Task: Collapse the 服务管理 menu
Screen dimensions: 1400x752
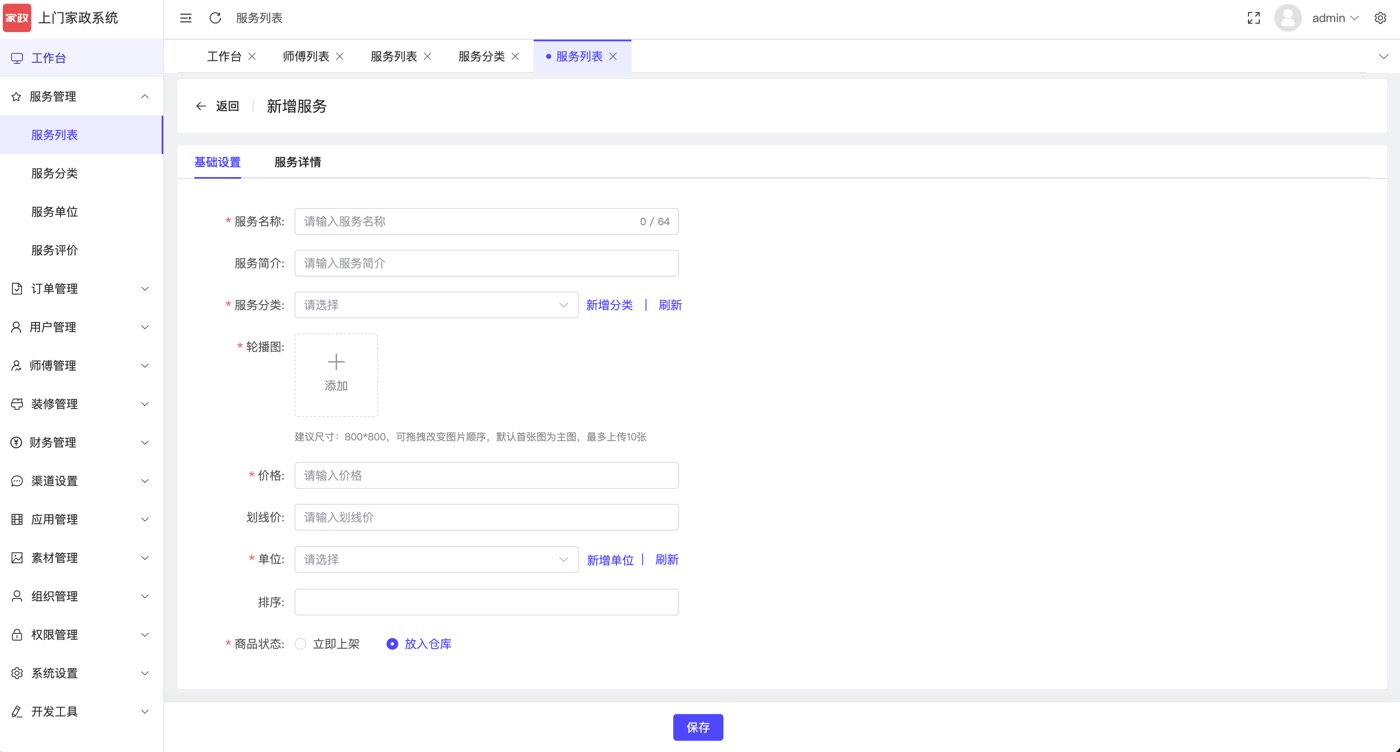Action: 81,97
